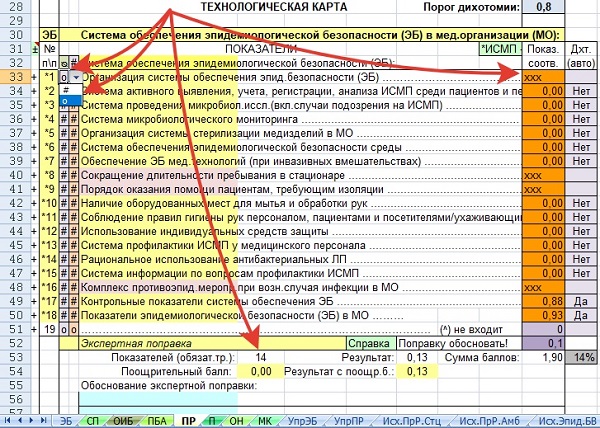Select the 'Нет' cell in row 34
The image size is (600, 428).
point(581,91)
